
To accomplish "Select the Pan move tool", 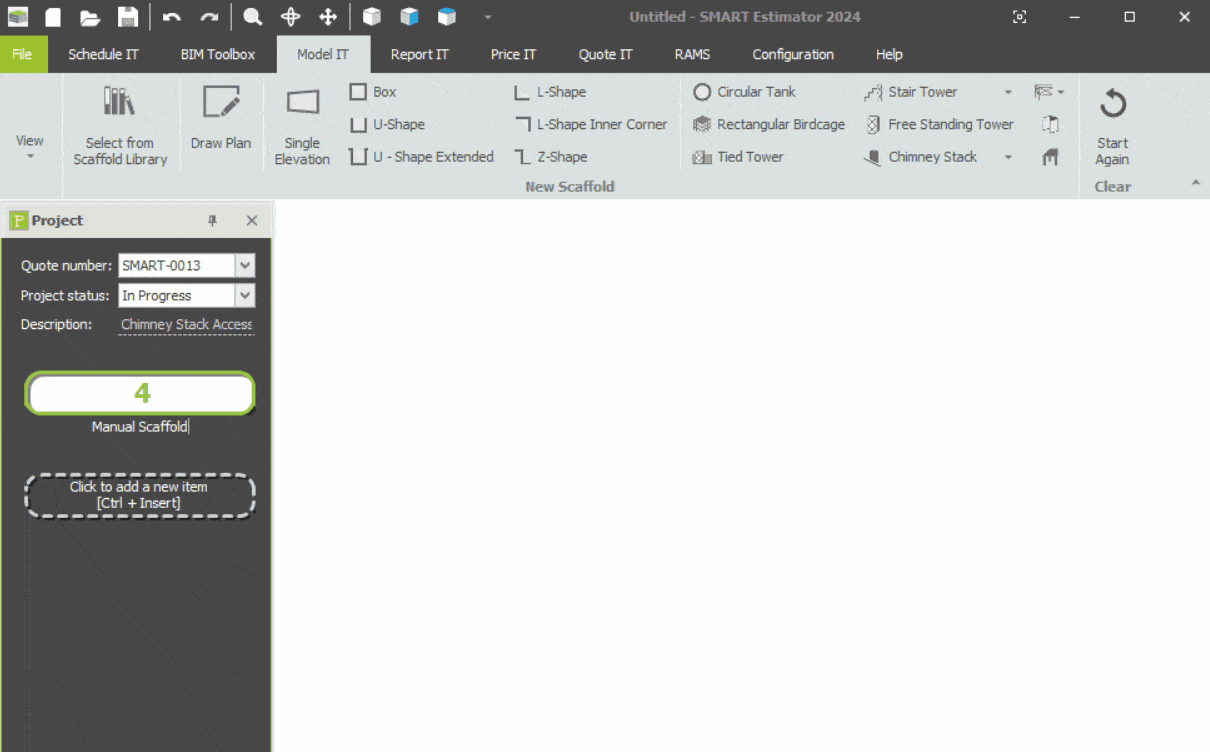I will pyautogui.click(x=328, y=17).
